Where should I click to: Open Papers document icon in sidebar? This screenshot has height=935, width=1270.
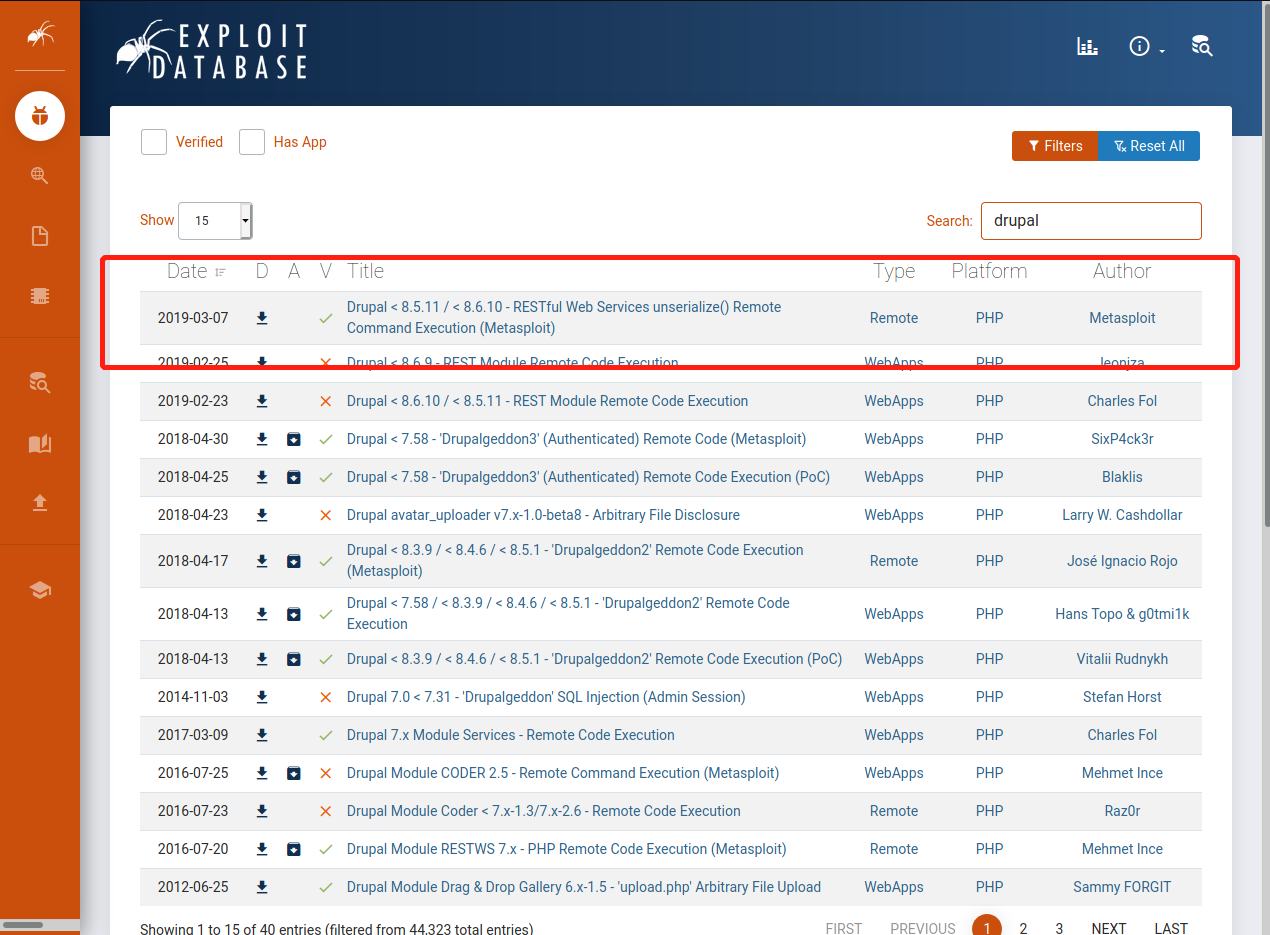pyautogui.click(x=40, y=236)
